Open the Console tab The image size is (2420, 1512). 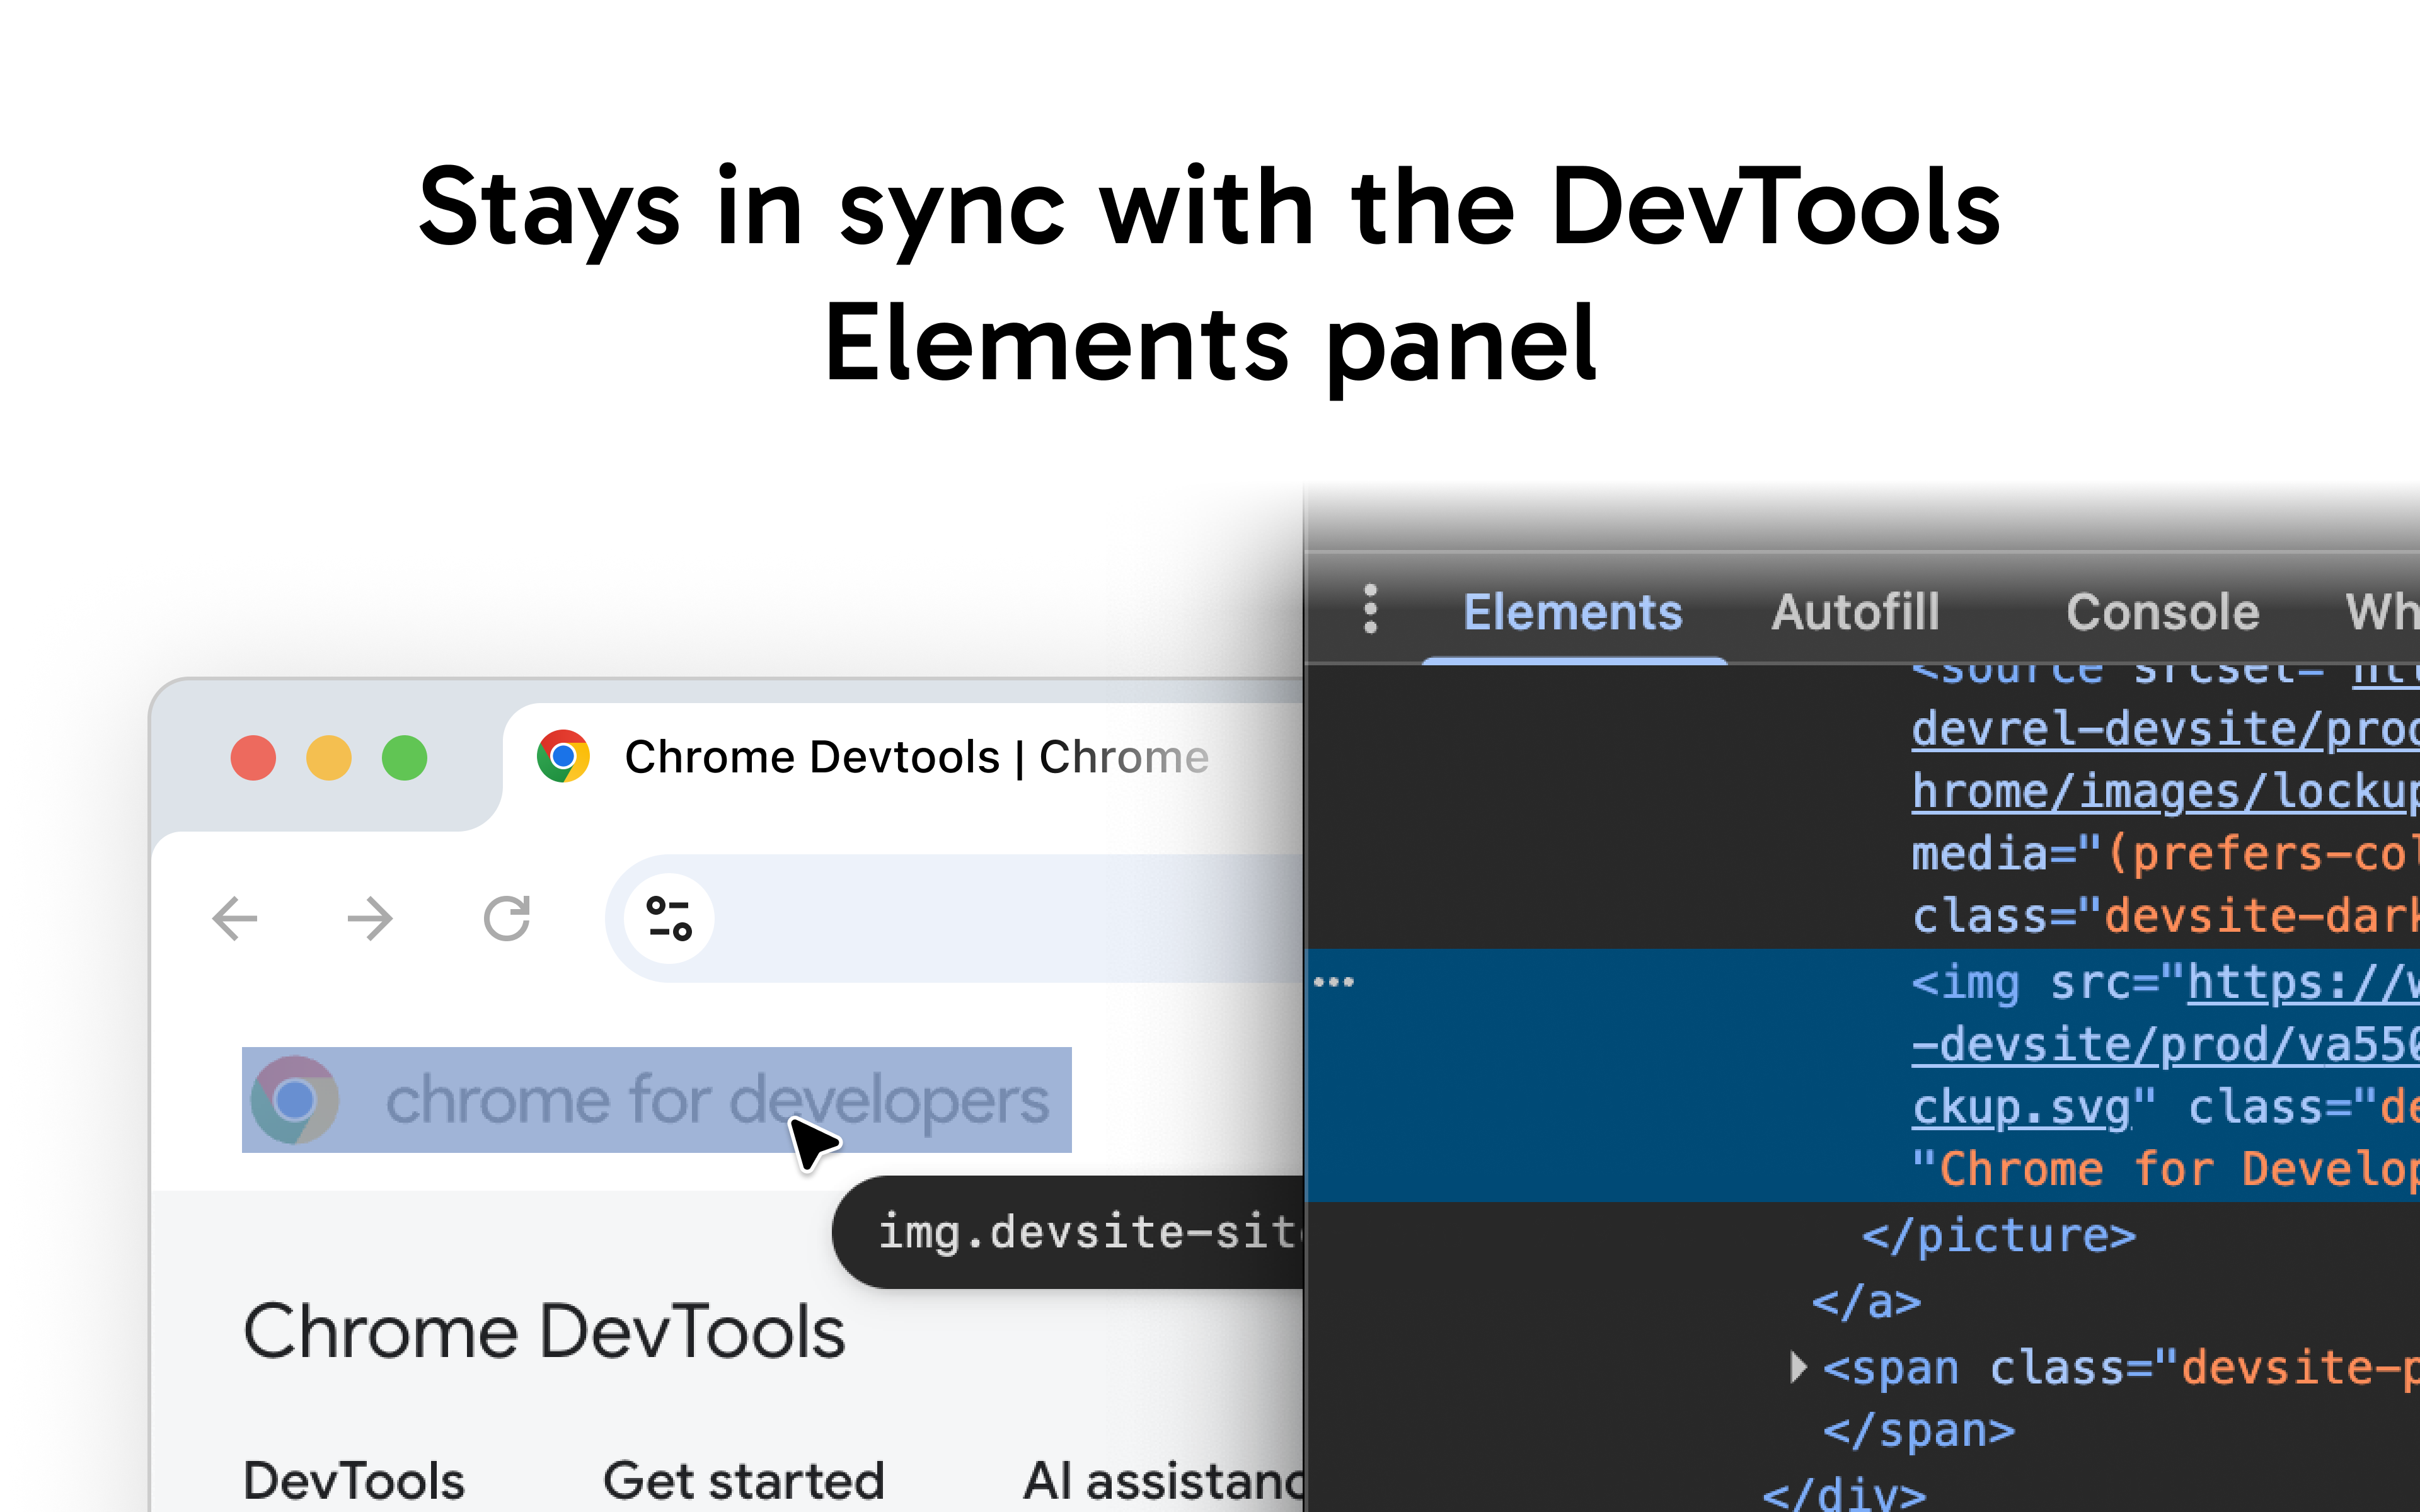point(2162,612)
